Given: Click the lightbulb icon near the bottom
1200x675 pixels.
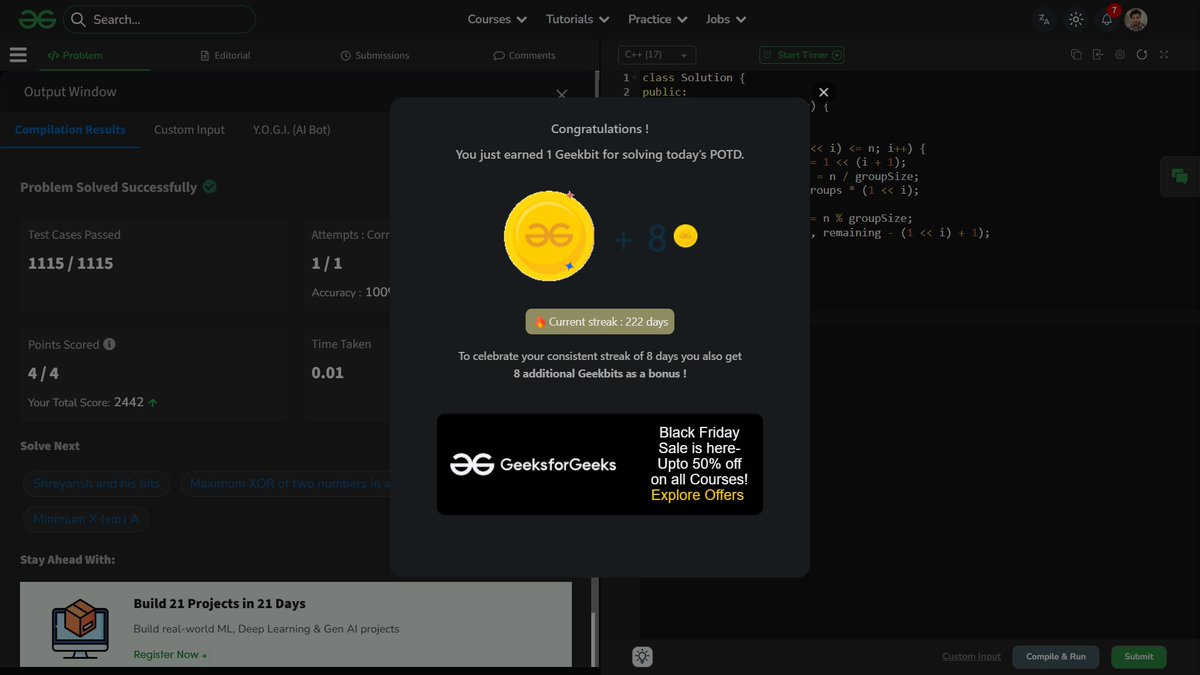Looking at the screenshot, I should point(642,656).
